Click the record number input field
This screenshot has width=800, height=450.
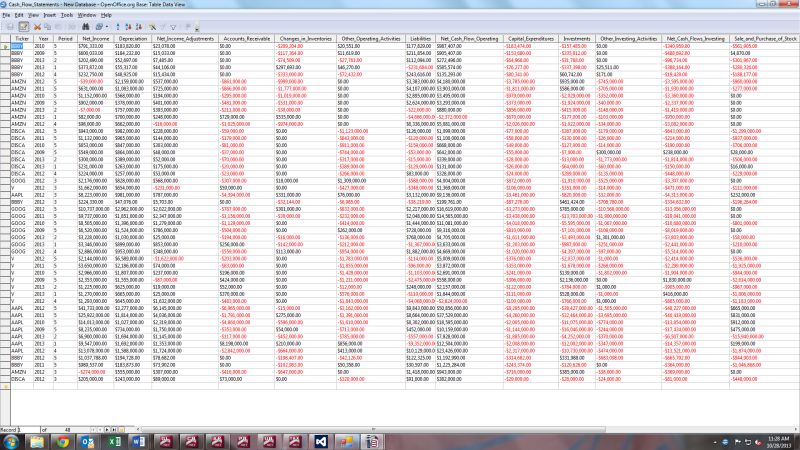29,430
